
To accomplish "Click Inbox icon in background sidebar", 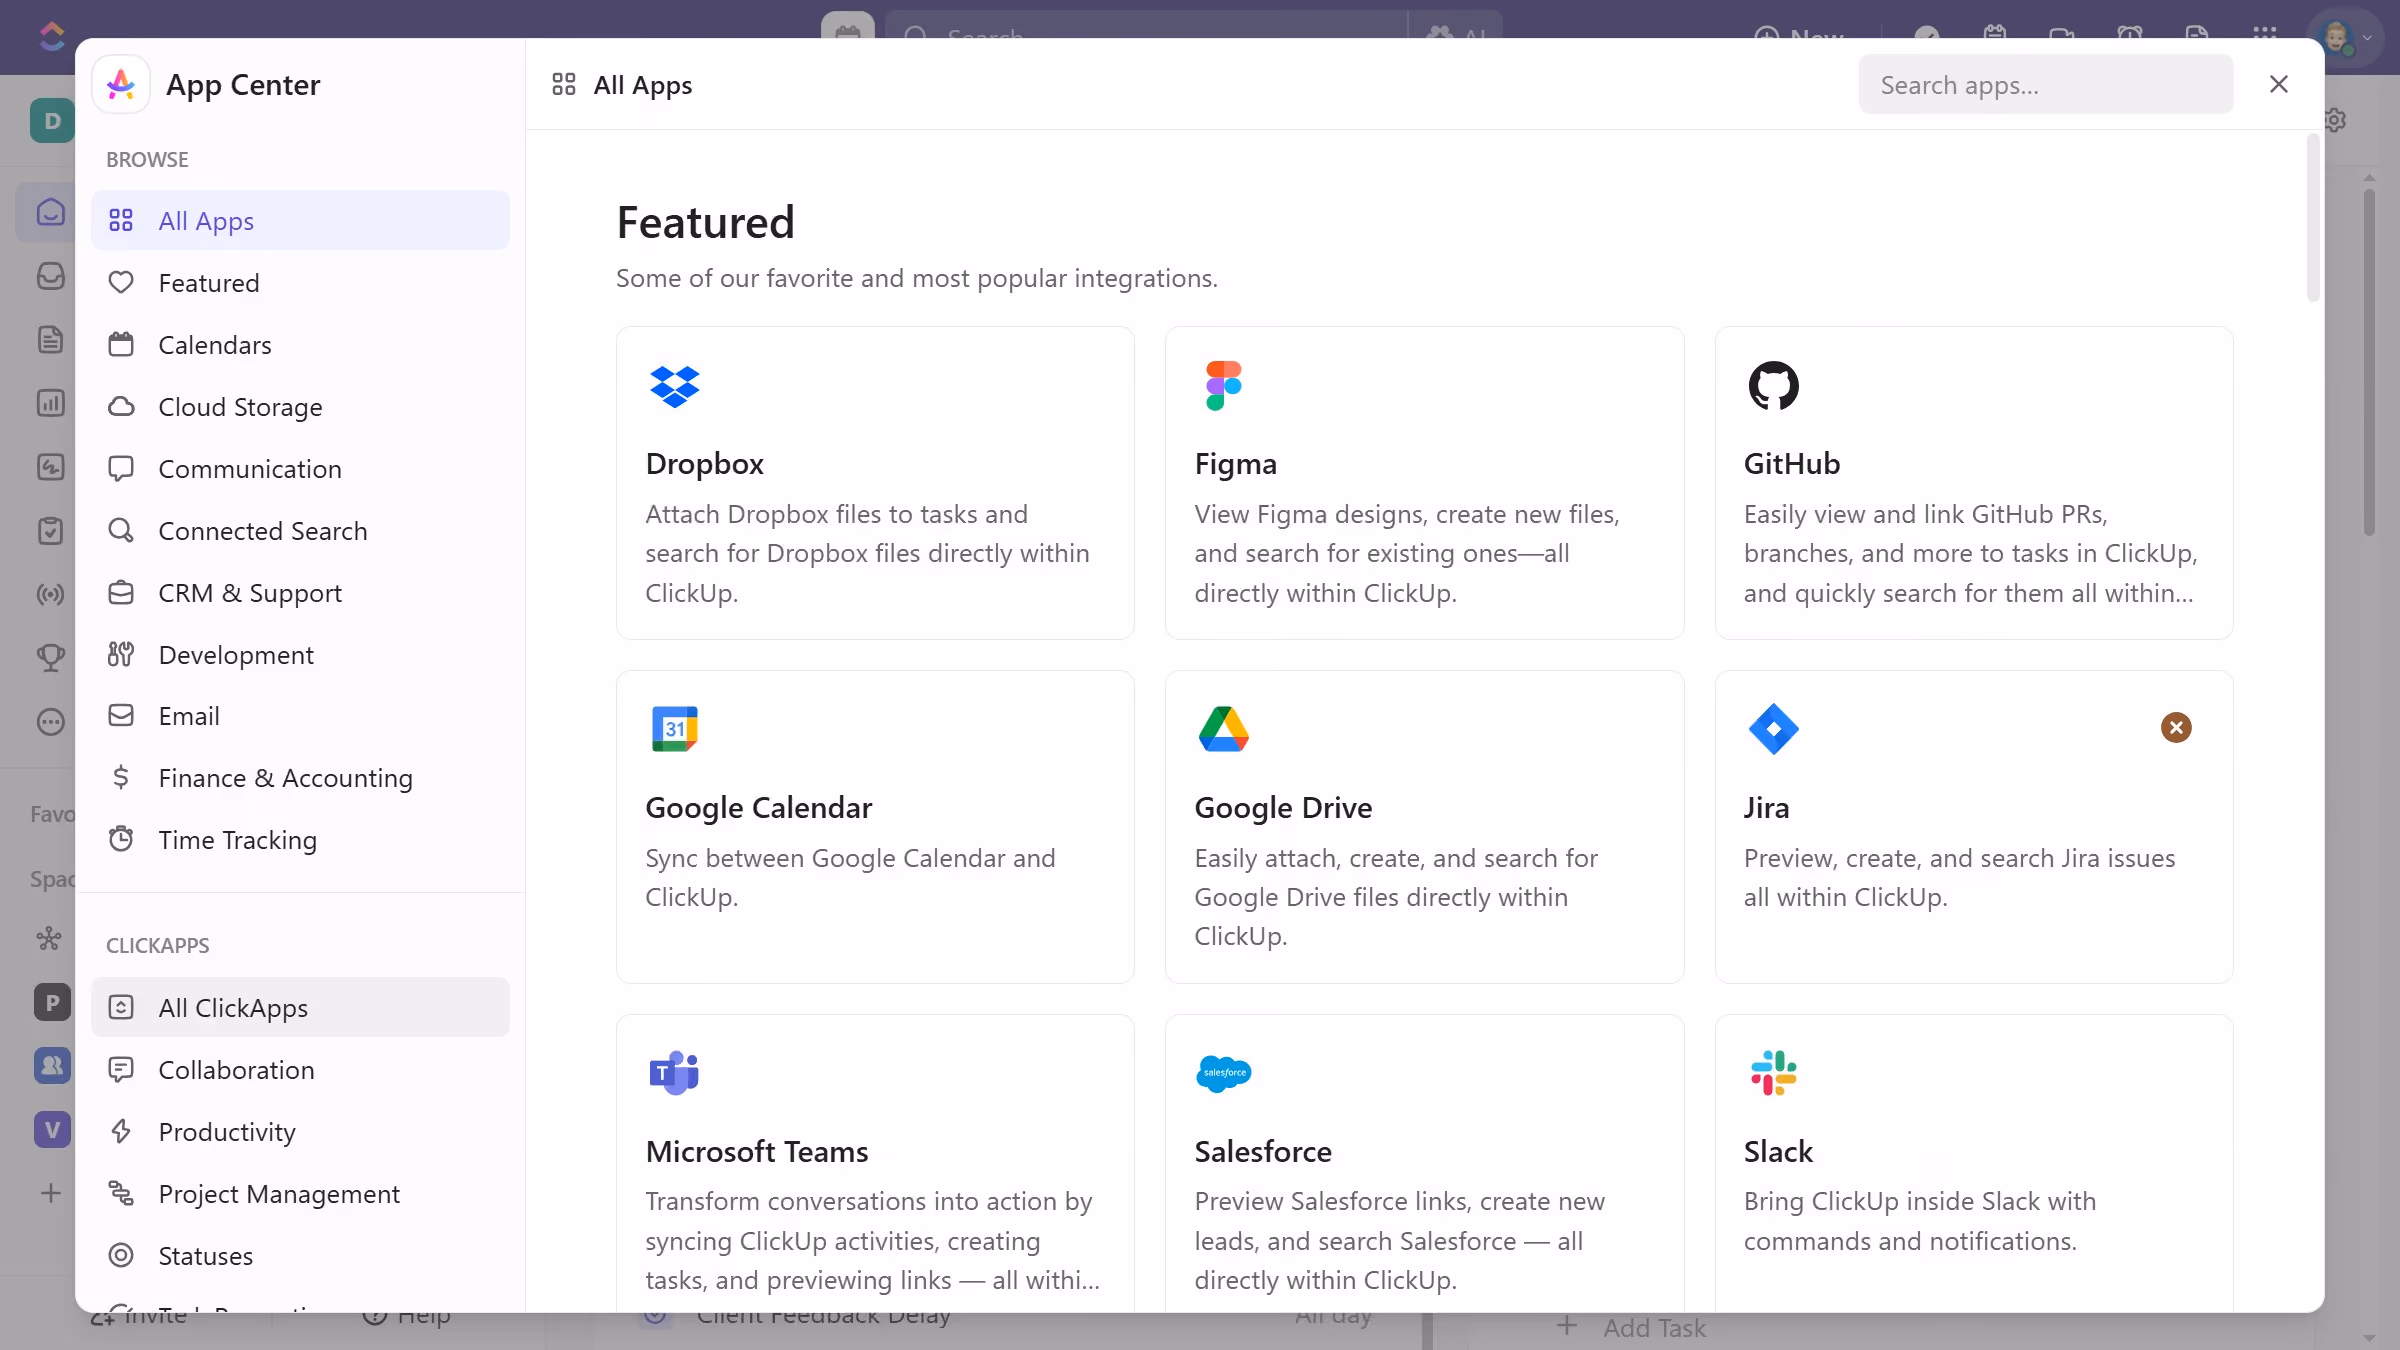I will coord(50,276).
